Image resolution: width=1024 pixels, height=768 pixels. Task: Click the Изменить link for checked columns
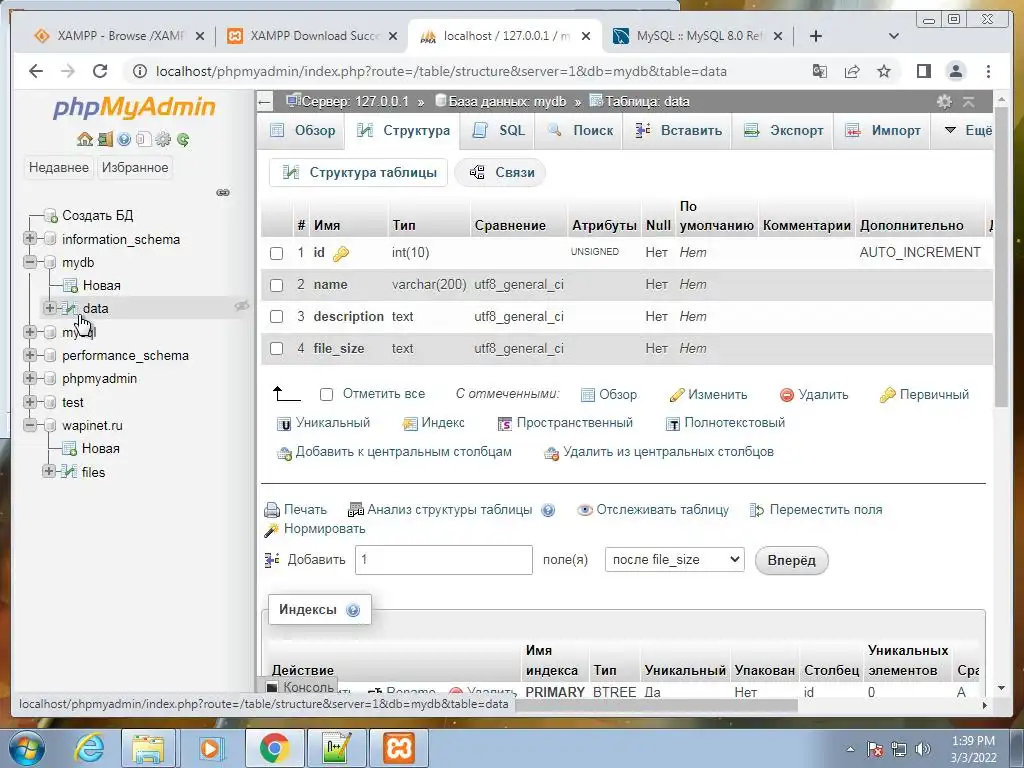(709, 395)
